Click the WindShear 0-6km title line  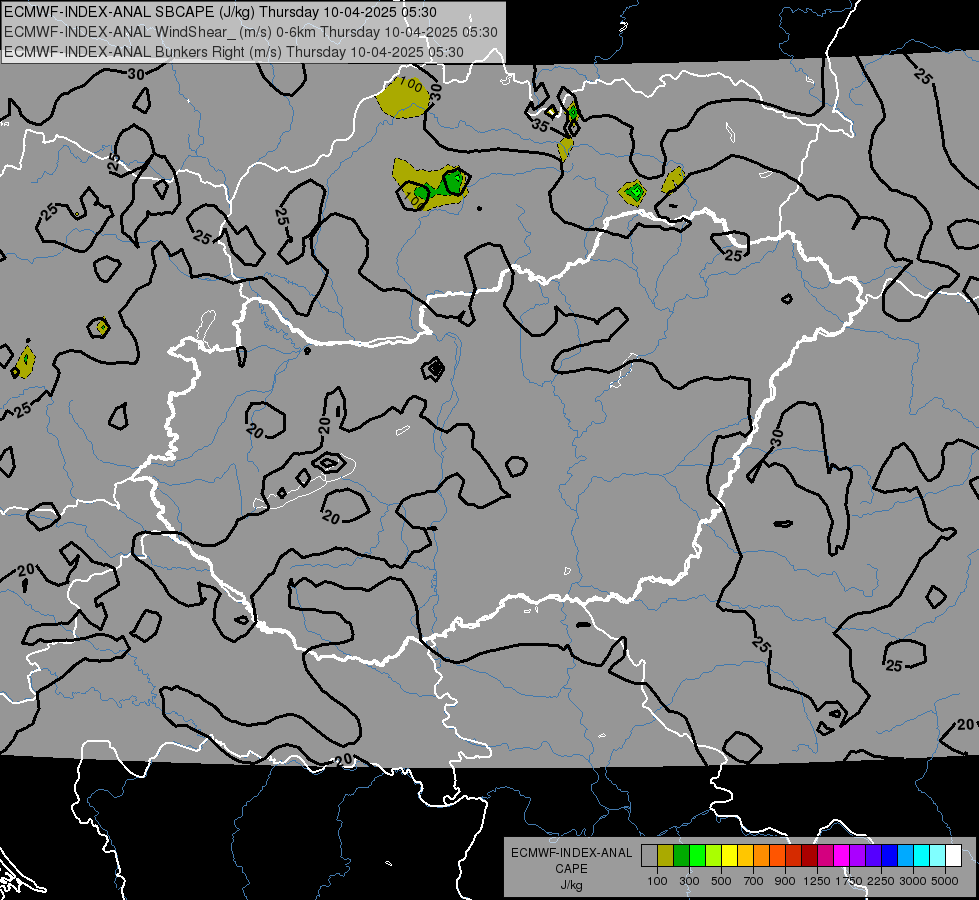click(x=250, y=32)
